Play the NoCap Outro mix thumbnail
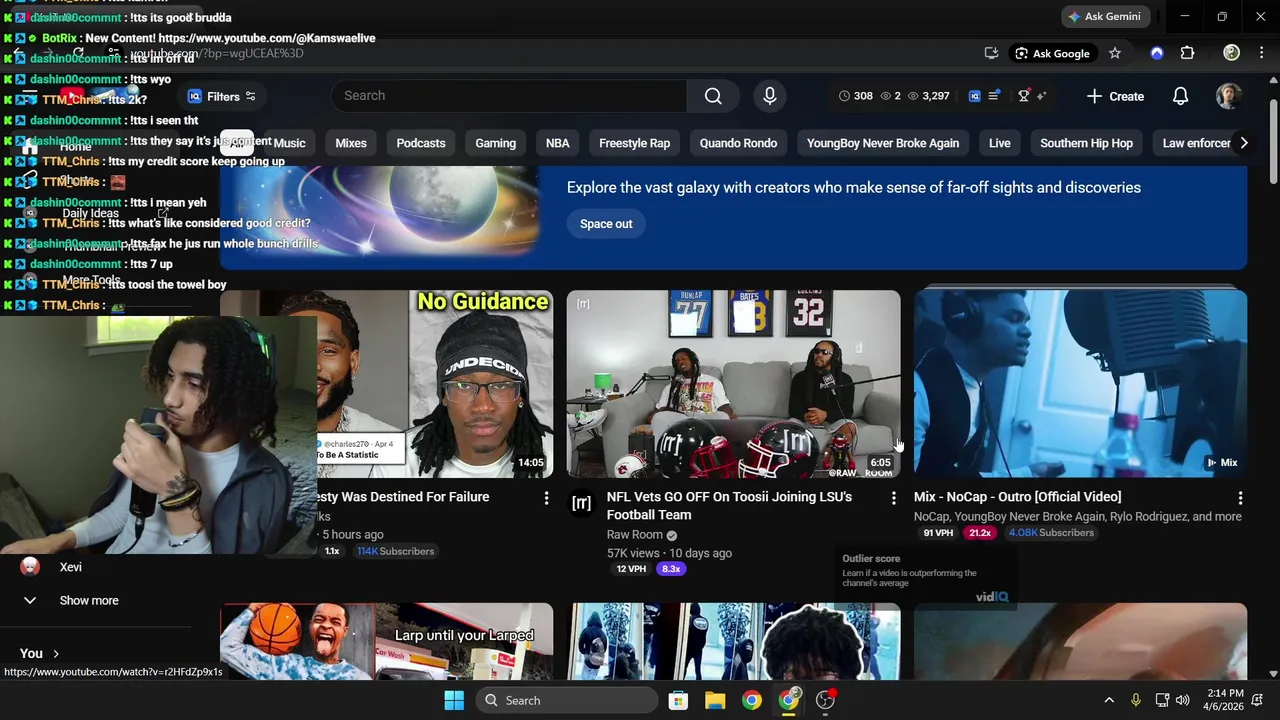The height and width of the screenshot is (720, 1280). 1080,384
